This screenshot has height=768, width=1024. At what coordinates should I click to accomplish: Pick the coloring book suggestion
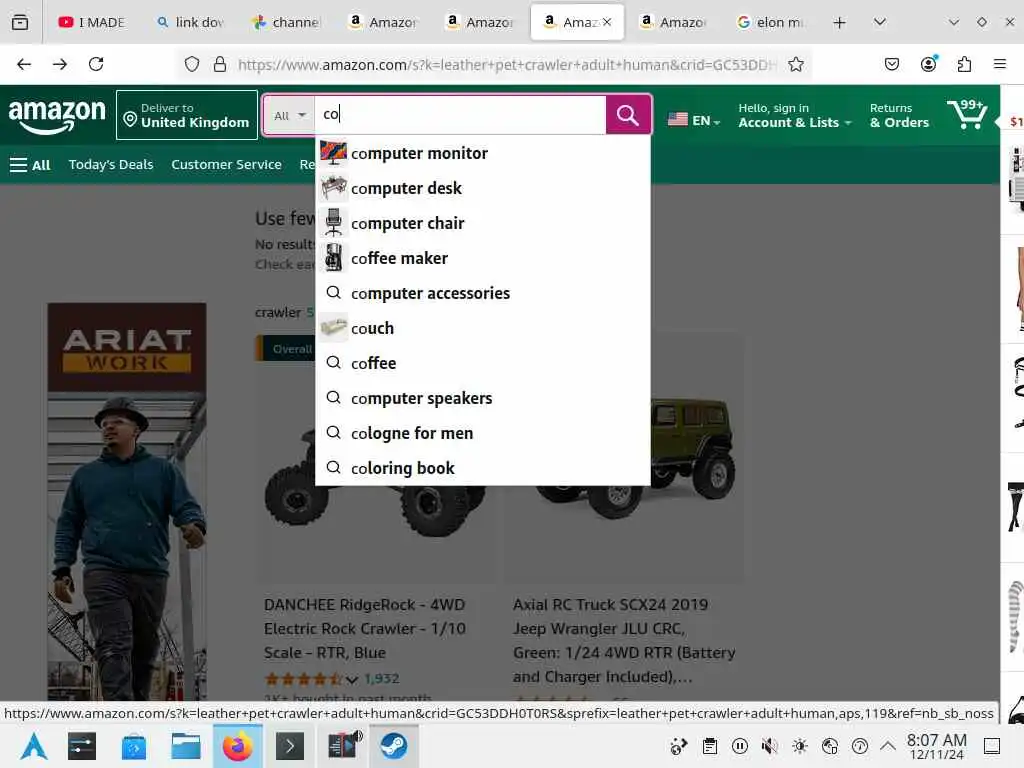(x=483, y=468)
